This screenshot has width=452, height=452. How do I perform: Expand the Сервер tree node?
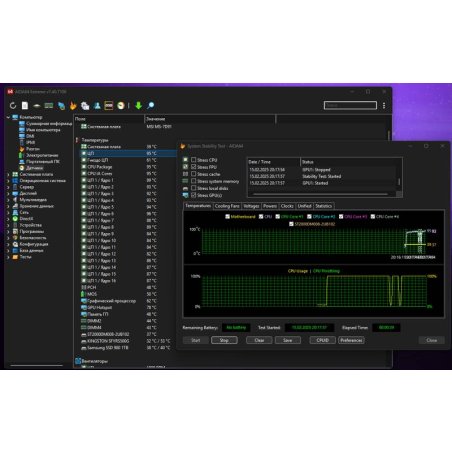tap(8, 187)
